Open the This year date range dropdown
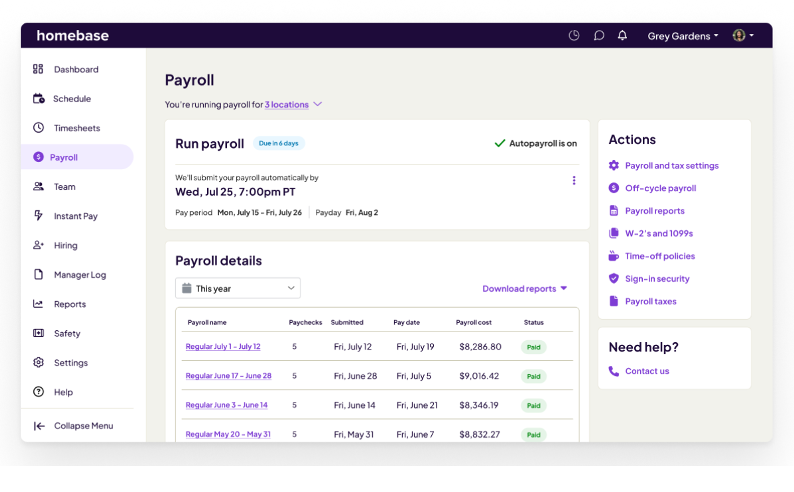 238,288
